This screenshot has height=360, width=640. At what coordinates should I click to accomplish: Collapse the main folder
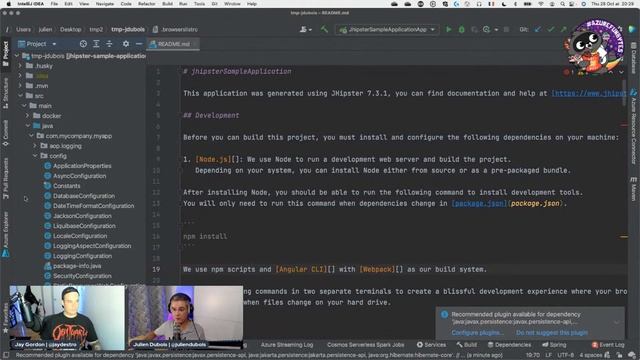pyautogui.click(x=24, y=106)
